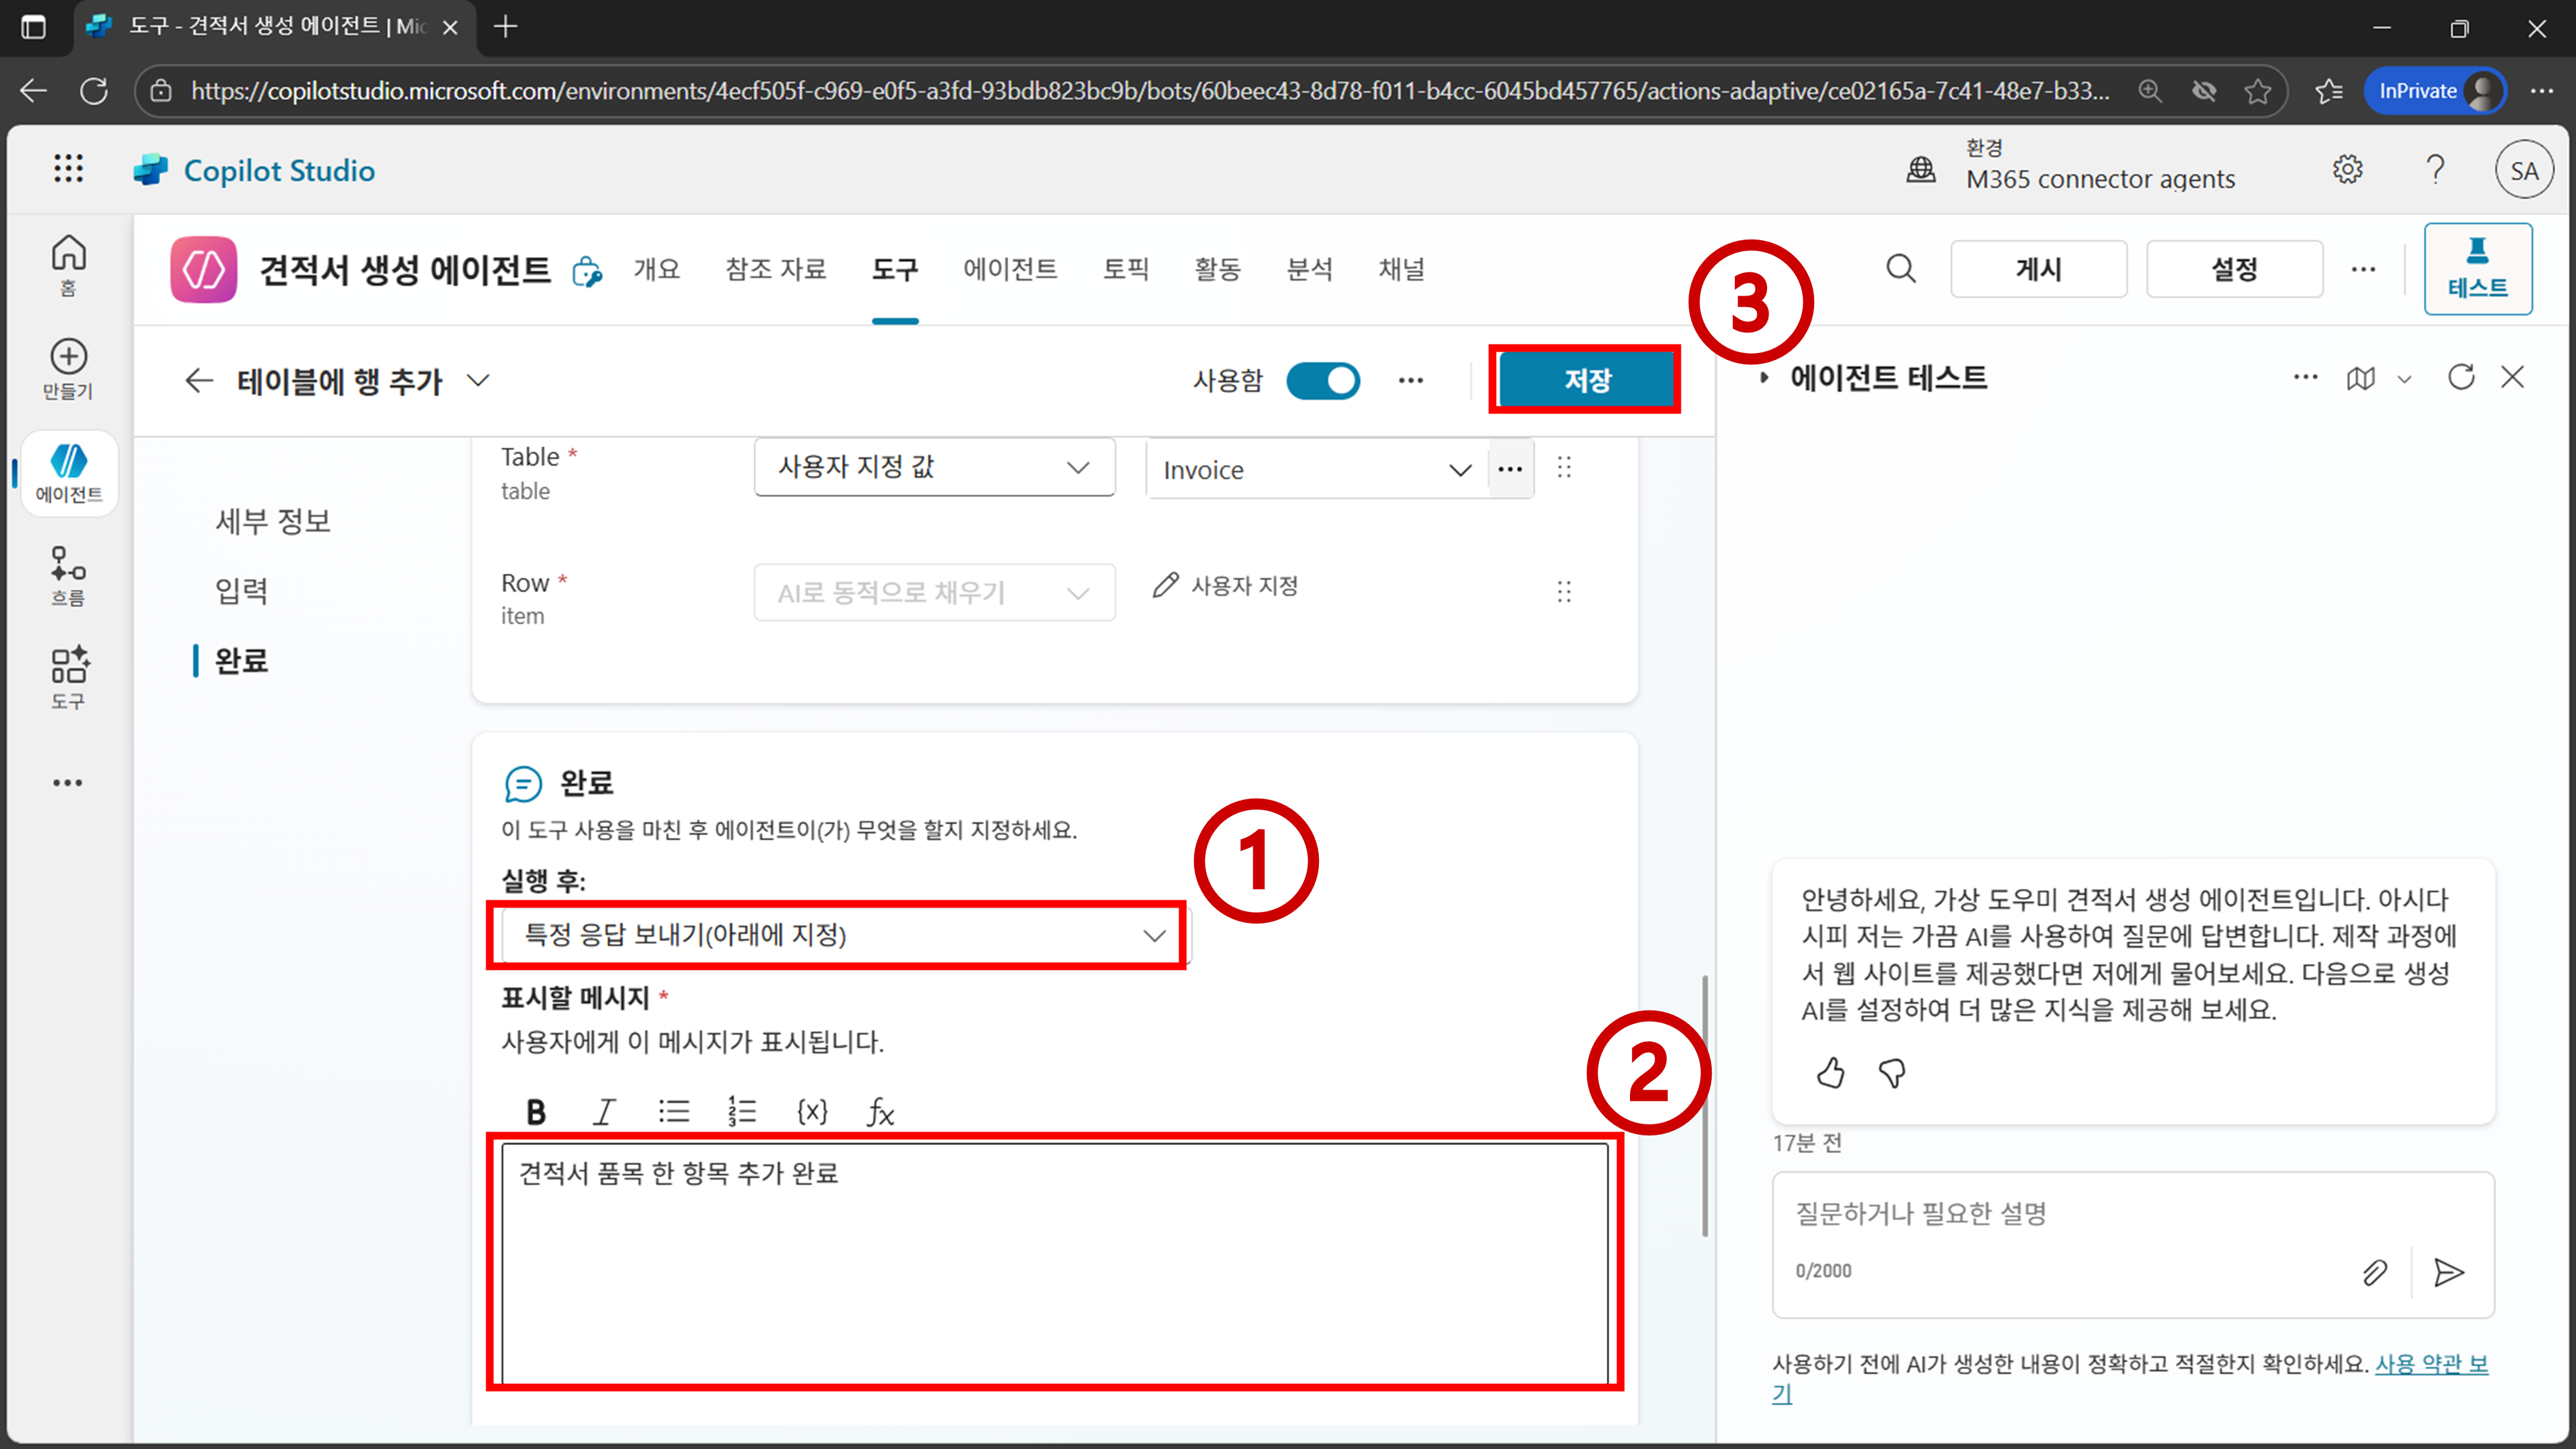Switch to the 토픽 tab

tap(1125, 269)
